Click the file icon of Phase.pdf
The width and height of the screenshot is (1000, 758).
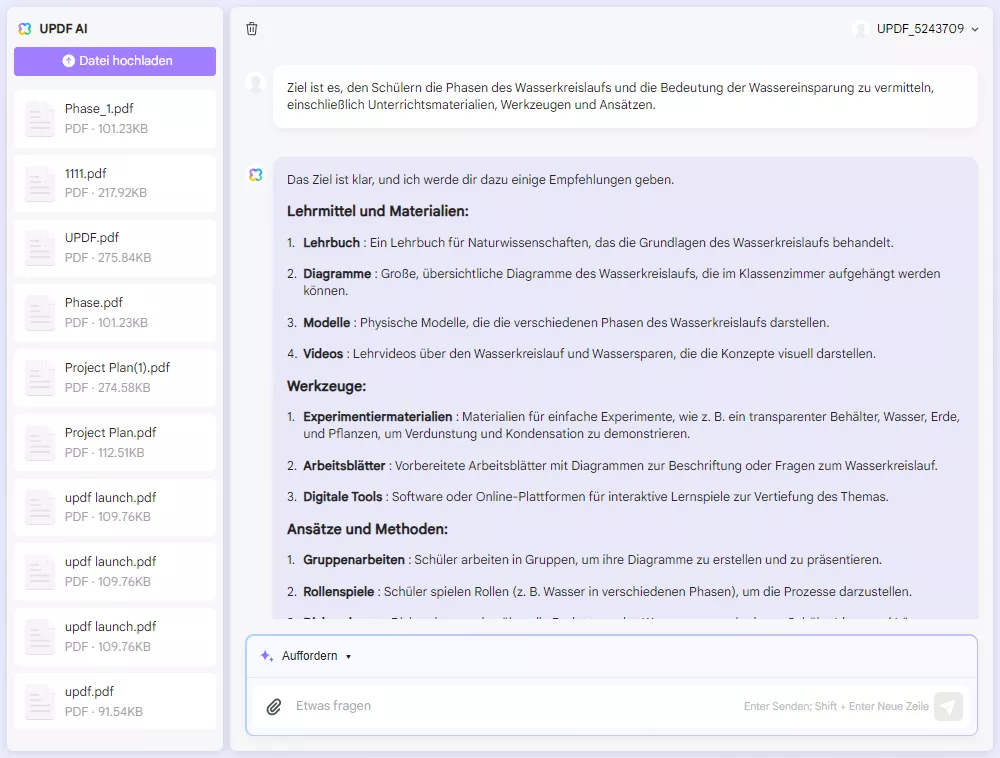pos(40,313)
